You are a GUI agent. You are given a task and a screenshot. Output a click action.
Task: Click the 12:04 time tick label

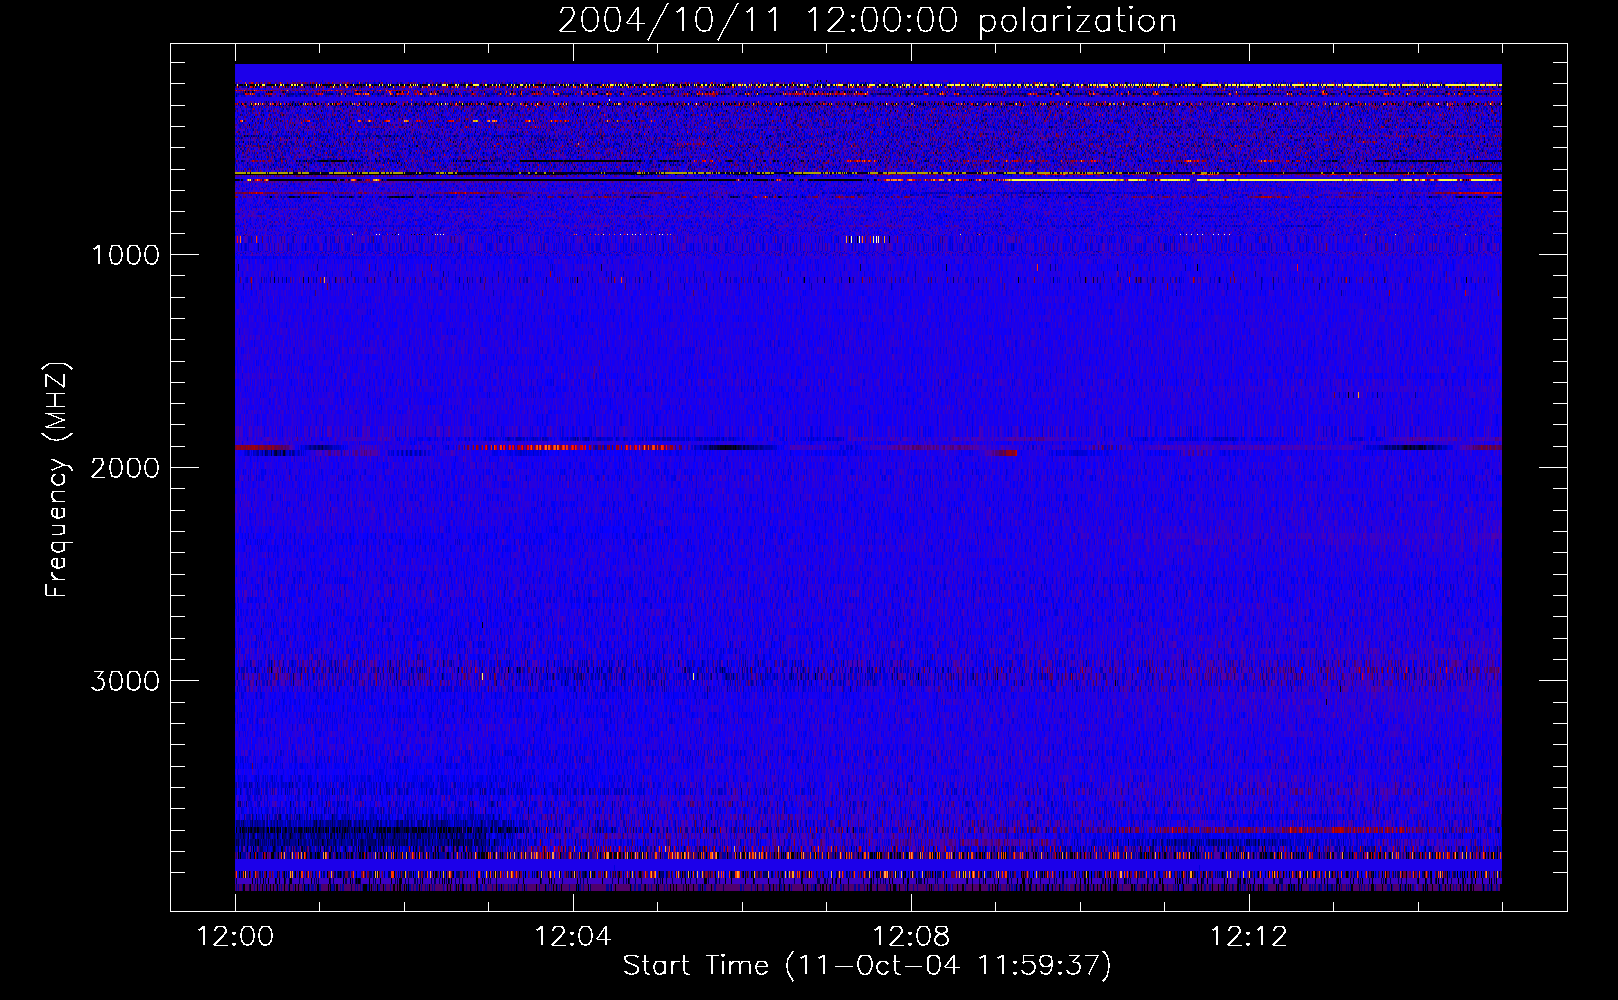click(573, 937)
